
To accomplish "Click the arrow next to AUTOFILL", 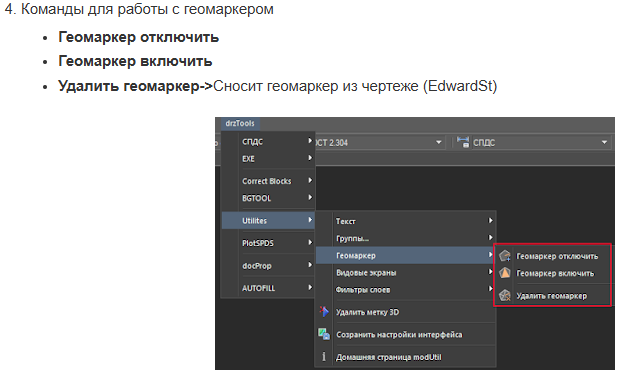I will [310, 287].
